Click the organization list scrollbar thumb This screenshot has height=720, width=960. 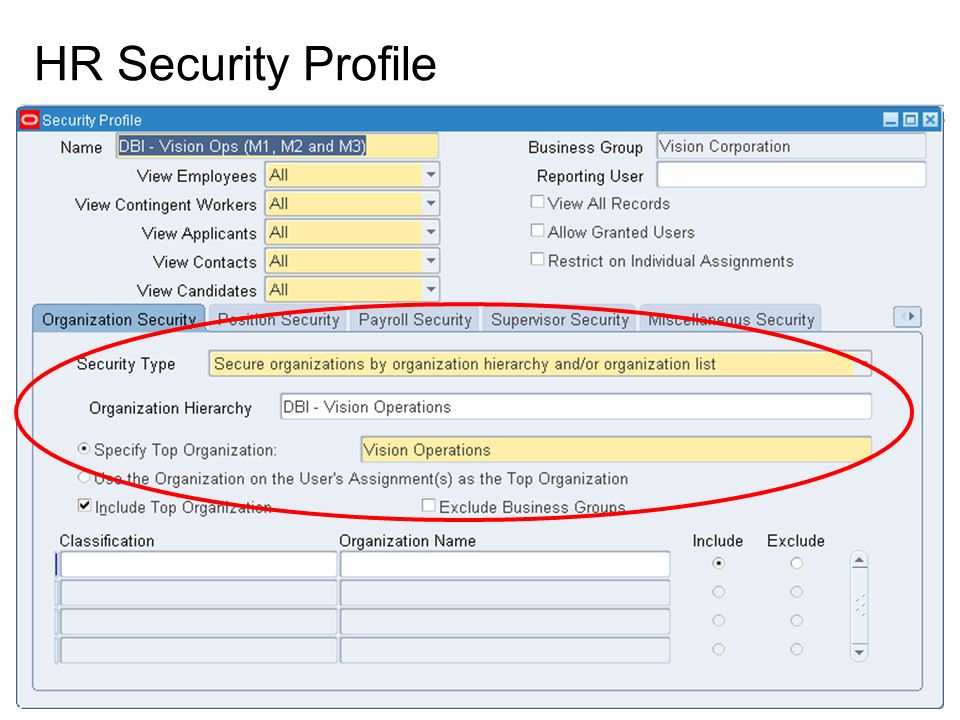(860, 605)
